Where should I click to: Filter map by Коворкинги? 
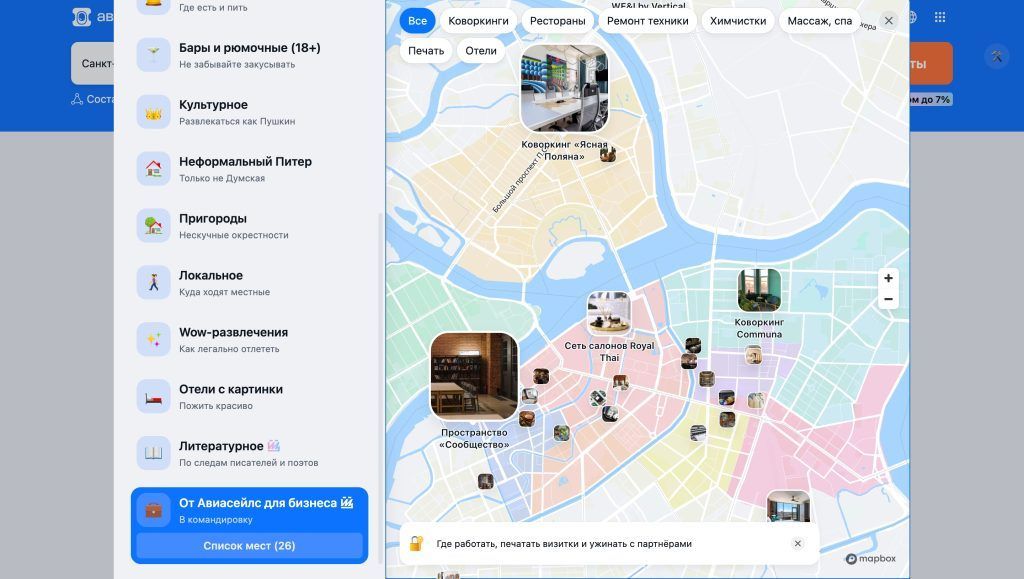pos(478,21)
